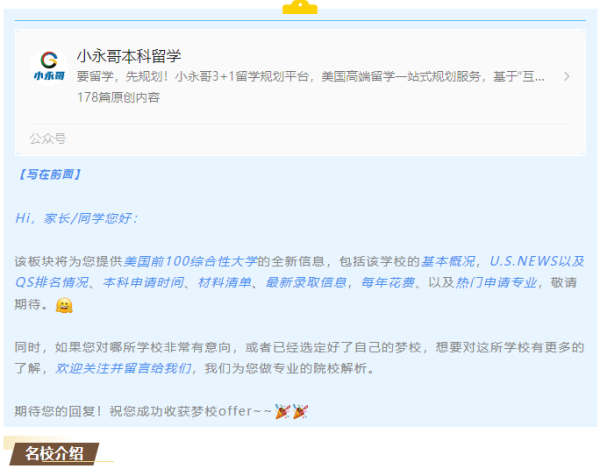Click the first party popper emoji

[x=282, y=412]
